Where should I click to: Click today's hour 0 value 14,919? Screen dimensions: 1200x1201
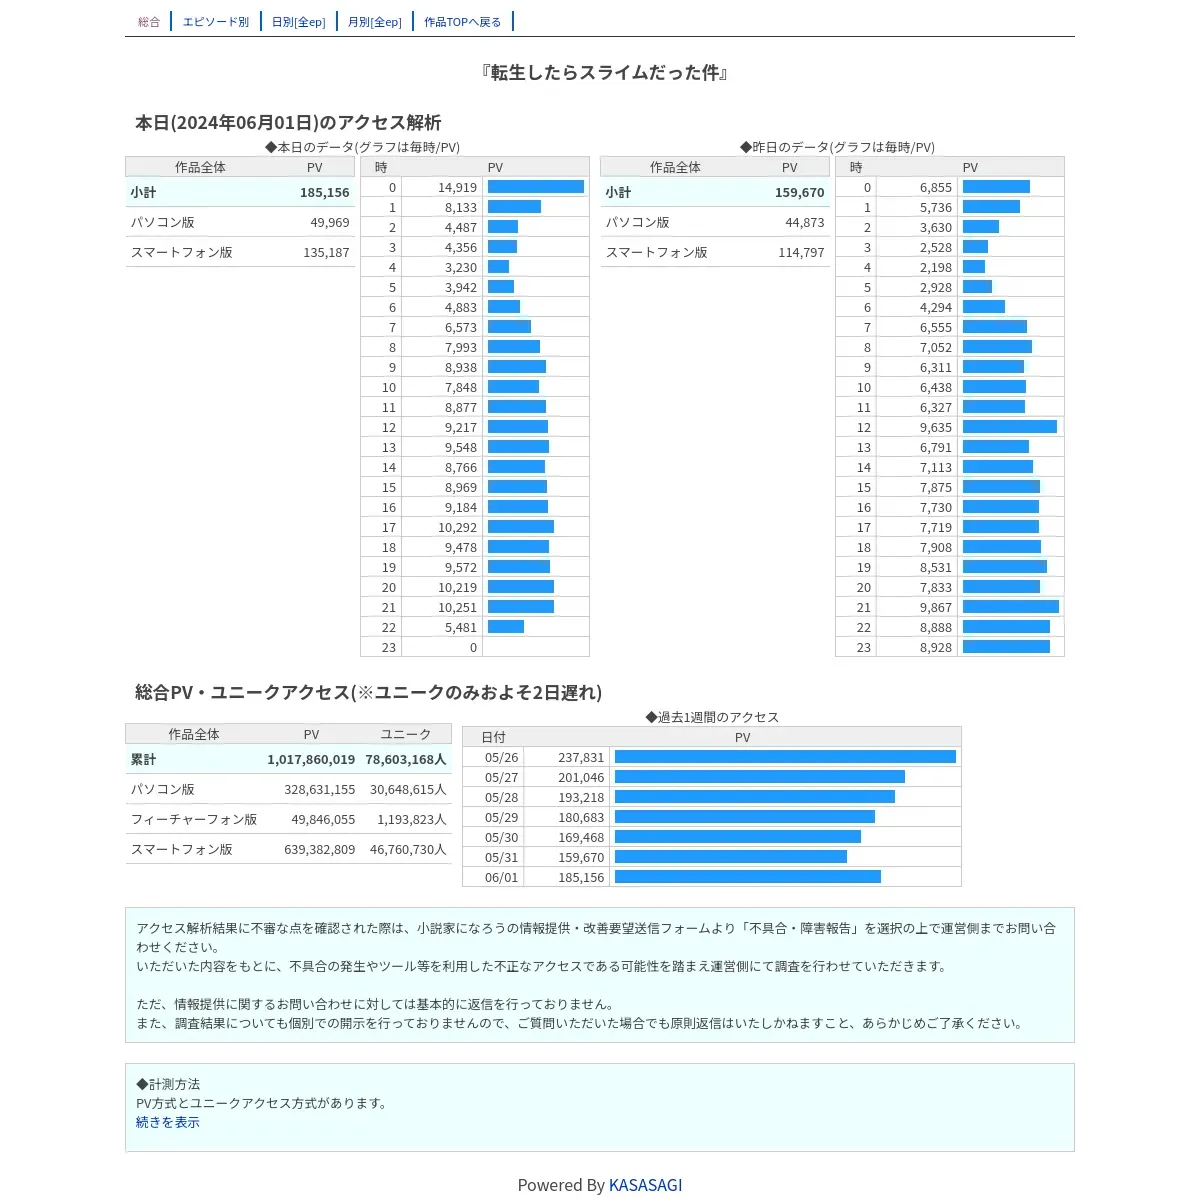coord(457,187)
